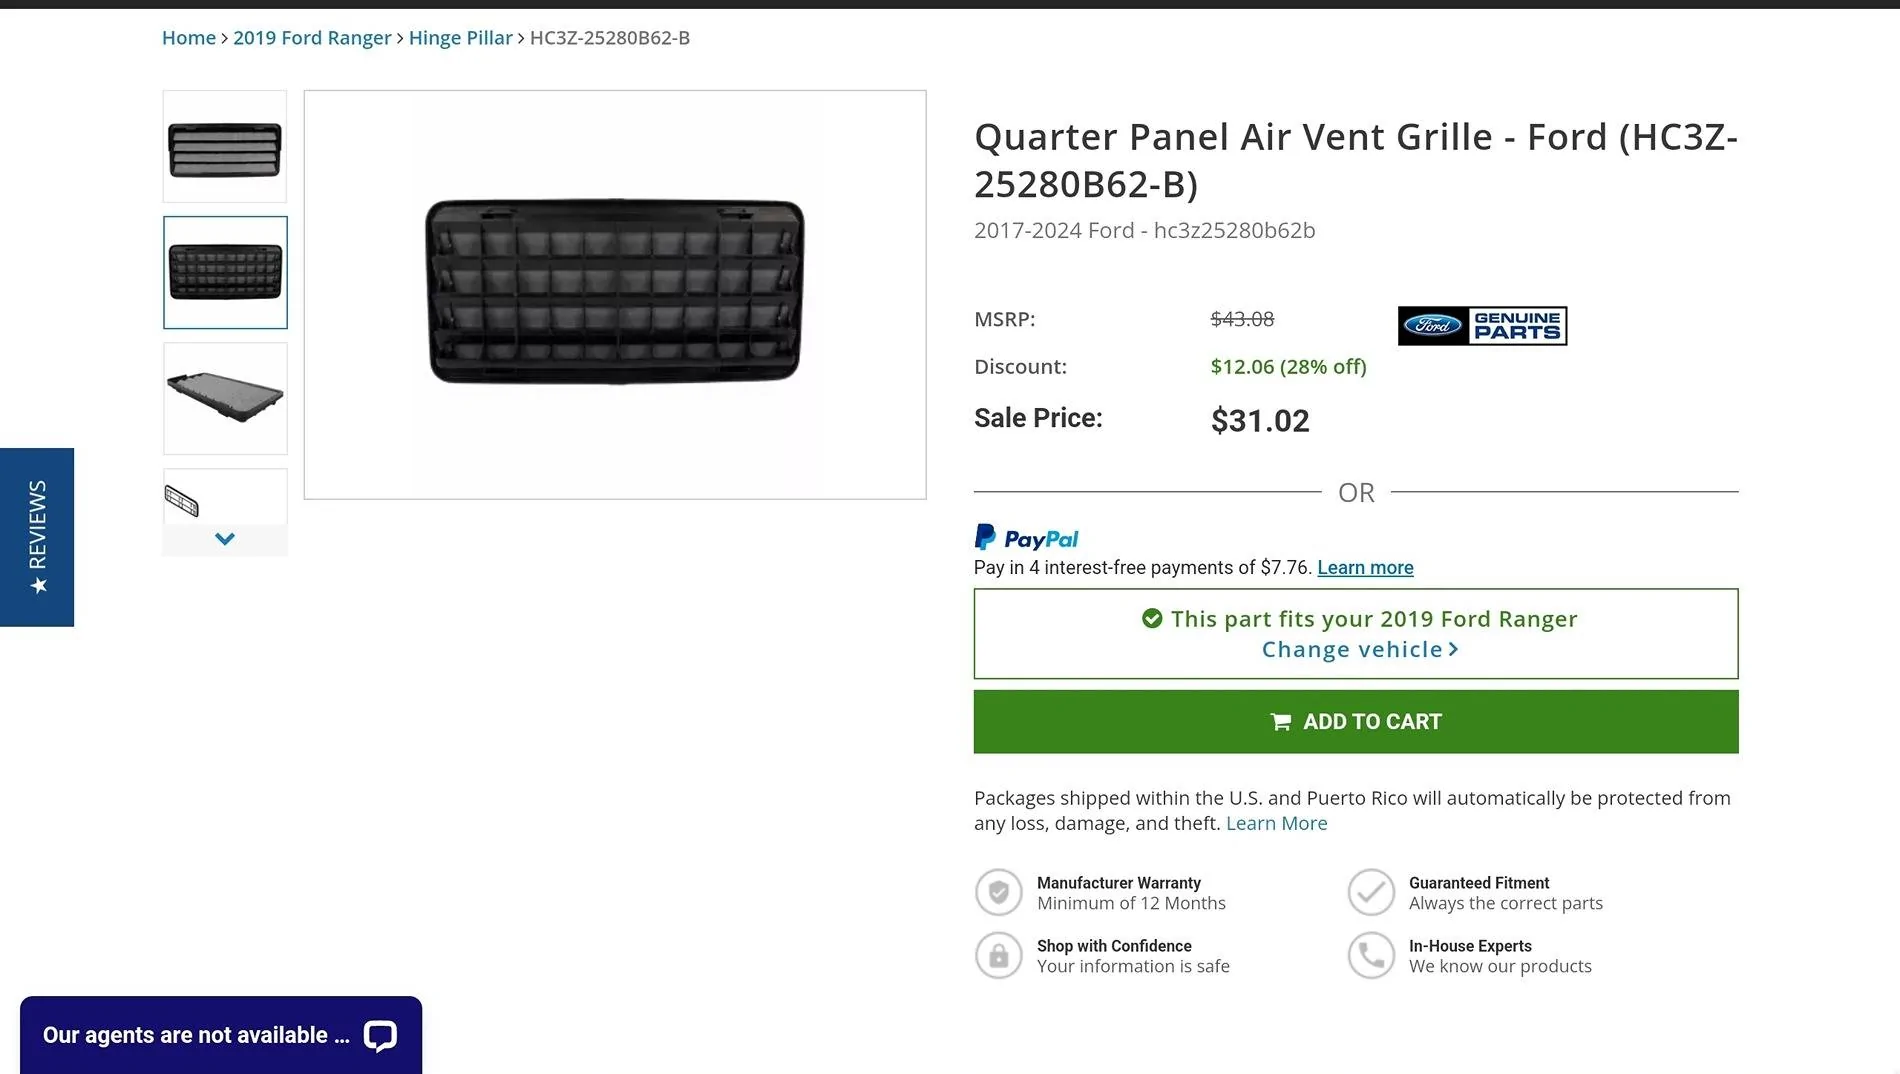Image resolution: width=1900 pixels, height=1074 pixels.
Task: Click the Shop with Confidence lock icon
Action: coord(999,956)
